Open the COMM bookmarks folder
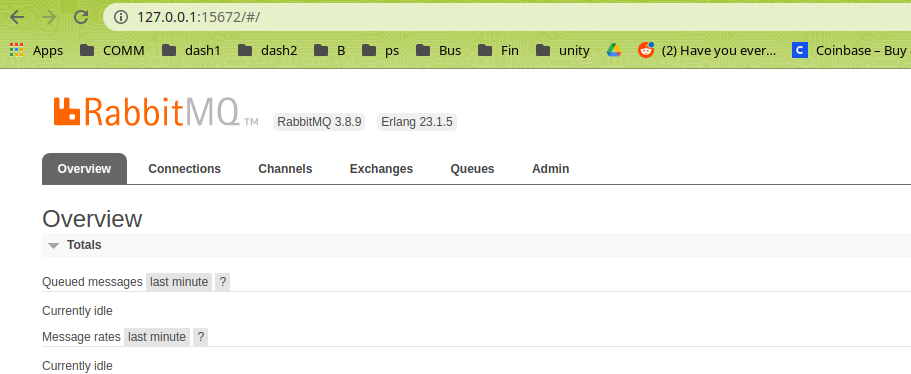 [x=112, y=51]
